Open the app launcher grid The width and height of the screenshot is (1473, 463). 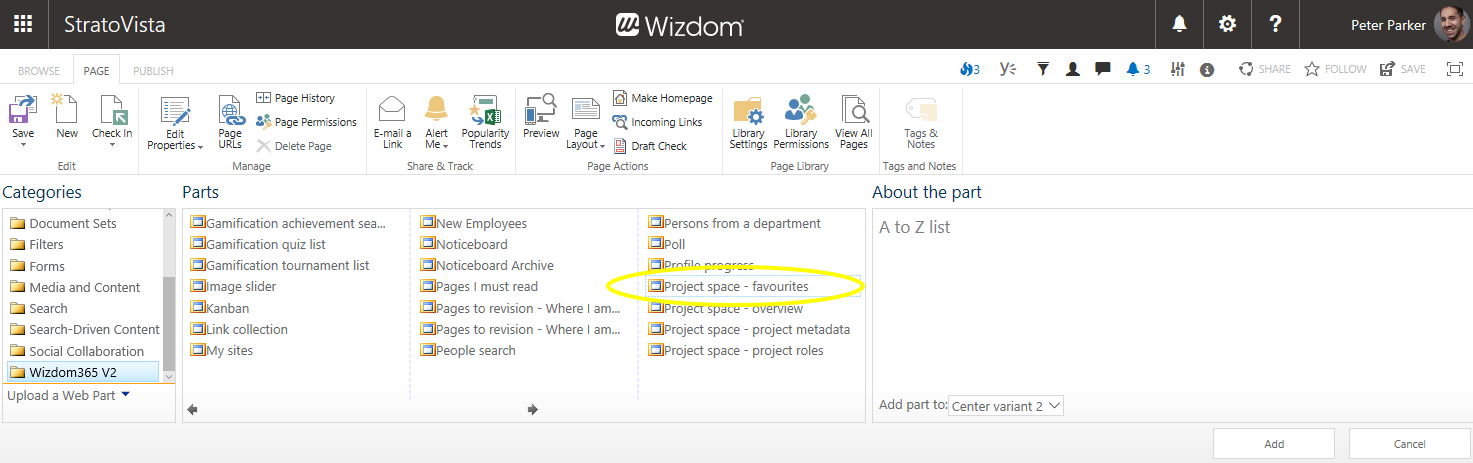coord(23,24)
